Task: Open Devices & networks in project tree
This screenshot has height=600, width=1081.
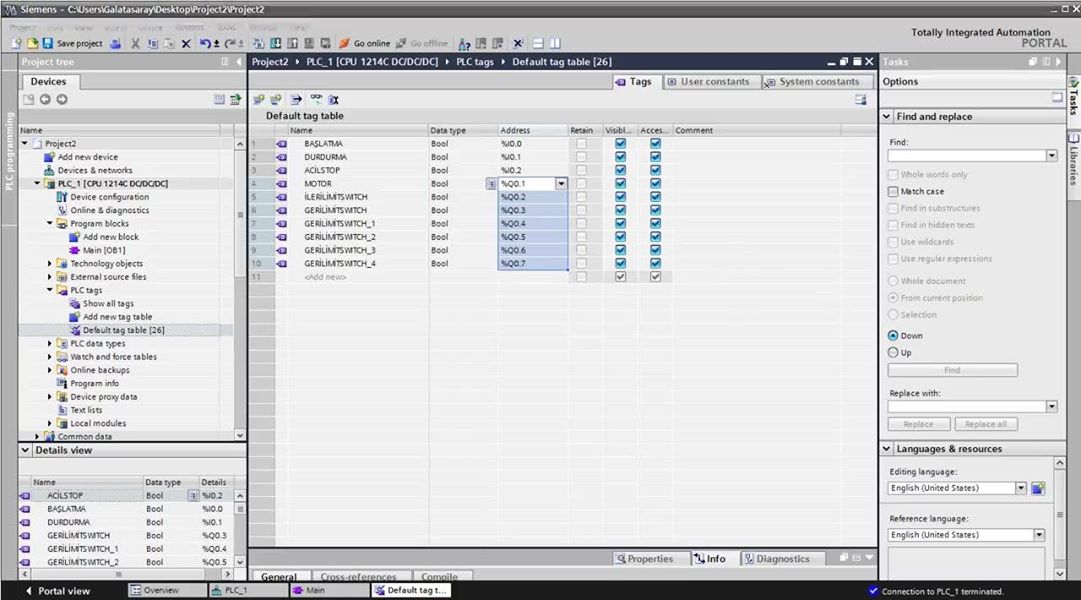Action: tap(95, 170)
